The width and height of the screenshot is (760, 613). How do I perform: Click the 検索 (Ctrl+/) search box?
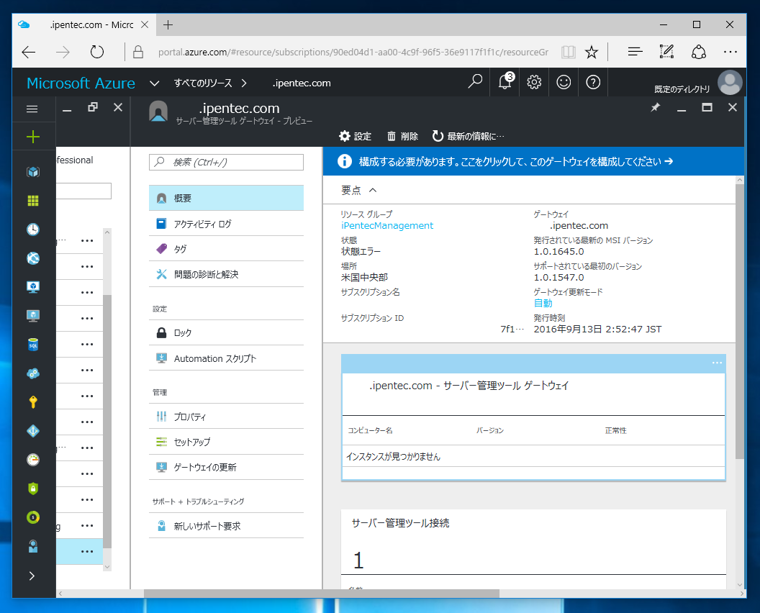226,162
